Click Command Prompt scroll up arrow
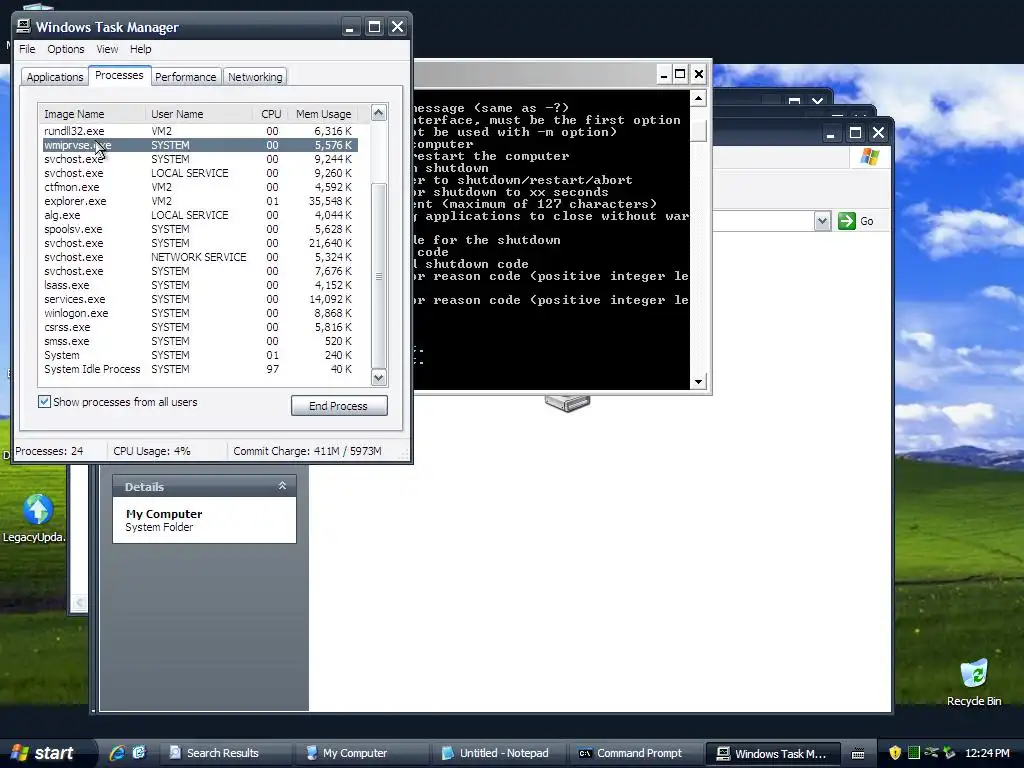This screenshot has width=1024, height=768. point(699,99)
